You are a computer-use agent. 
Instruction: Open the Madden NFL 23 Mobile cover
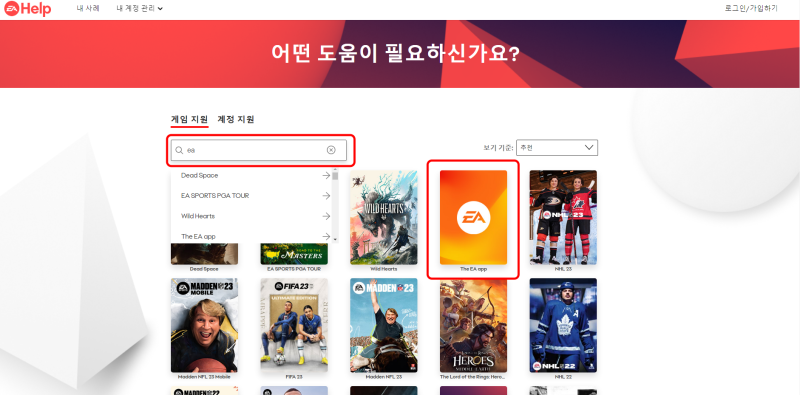[x=204, y=325]
